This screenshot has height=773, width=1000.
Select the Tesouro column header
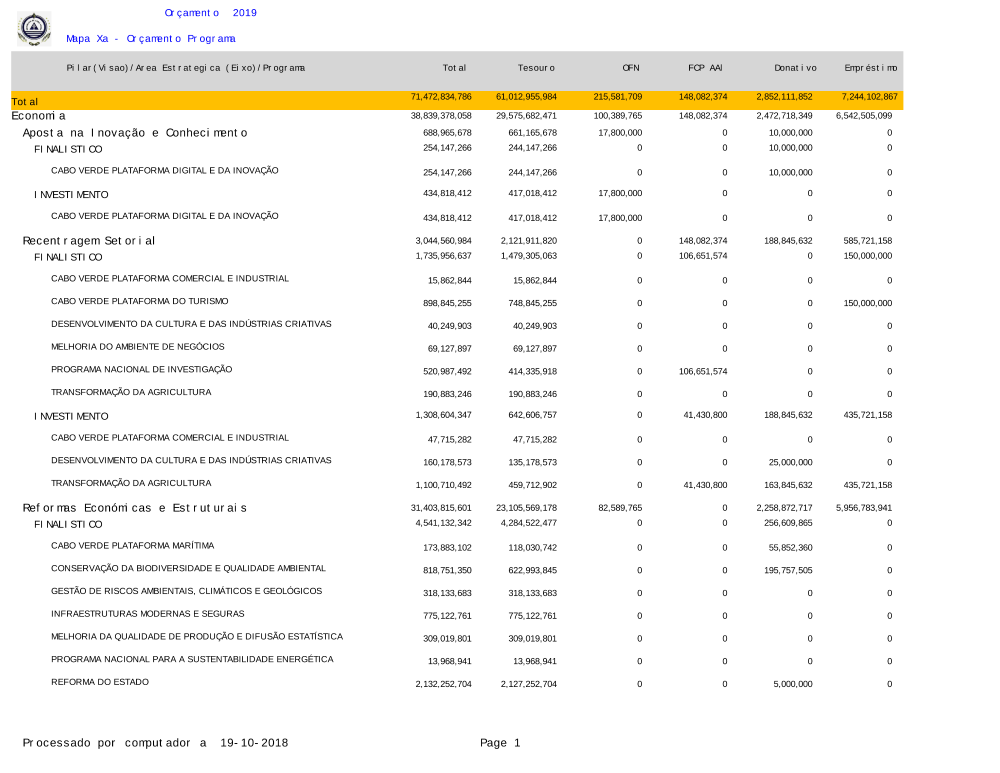tap(536, 68)
